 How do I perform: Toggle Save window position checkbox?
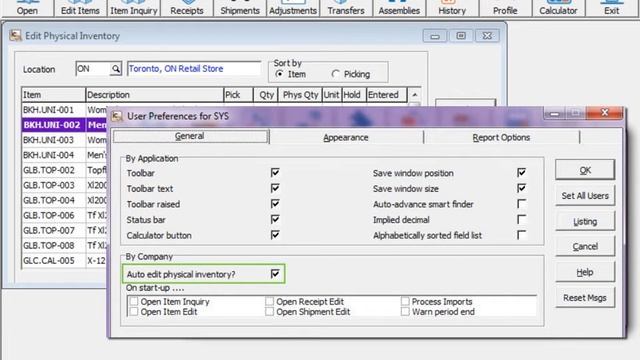[x=522, y=173]
